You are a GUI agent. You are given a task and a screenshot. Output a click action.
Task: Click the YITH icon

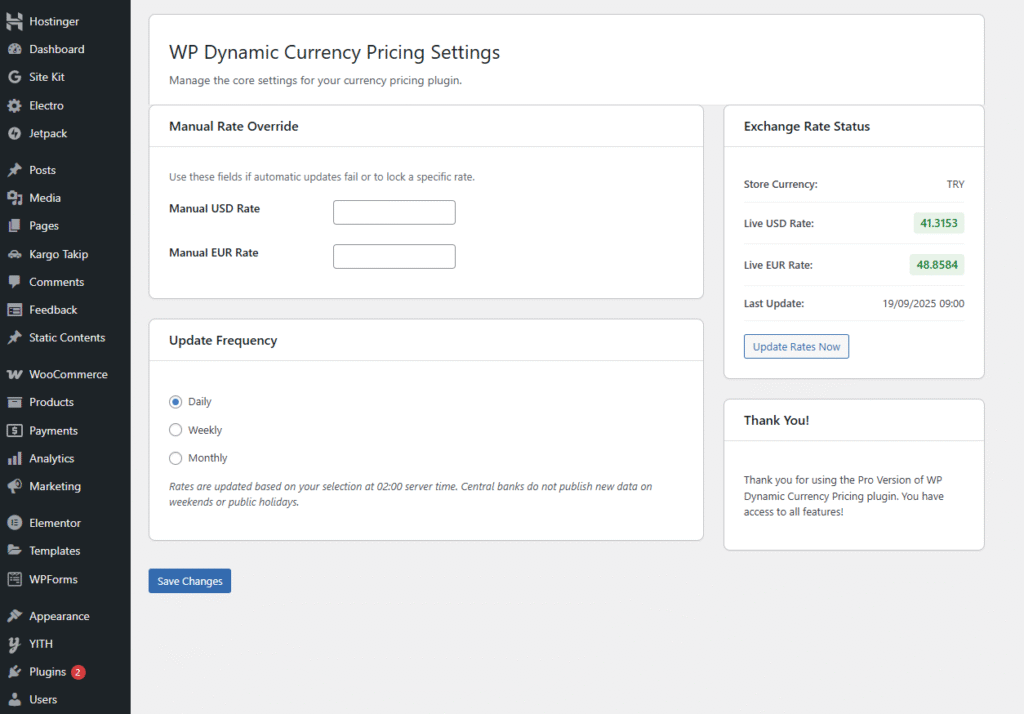(14, 643)
